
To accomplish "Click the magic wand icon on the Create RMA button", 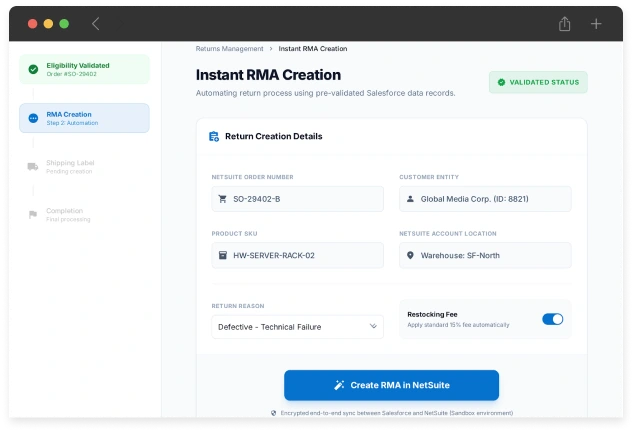I will (339, 385).
